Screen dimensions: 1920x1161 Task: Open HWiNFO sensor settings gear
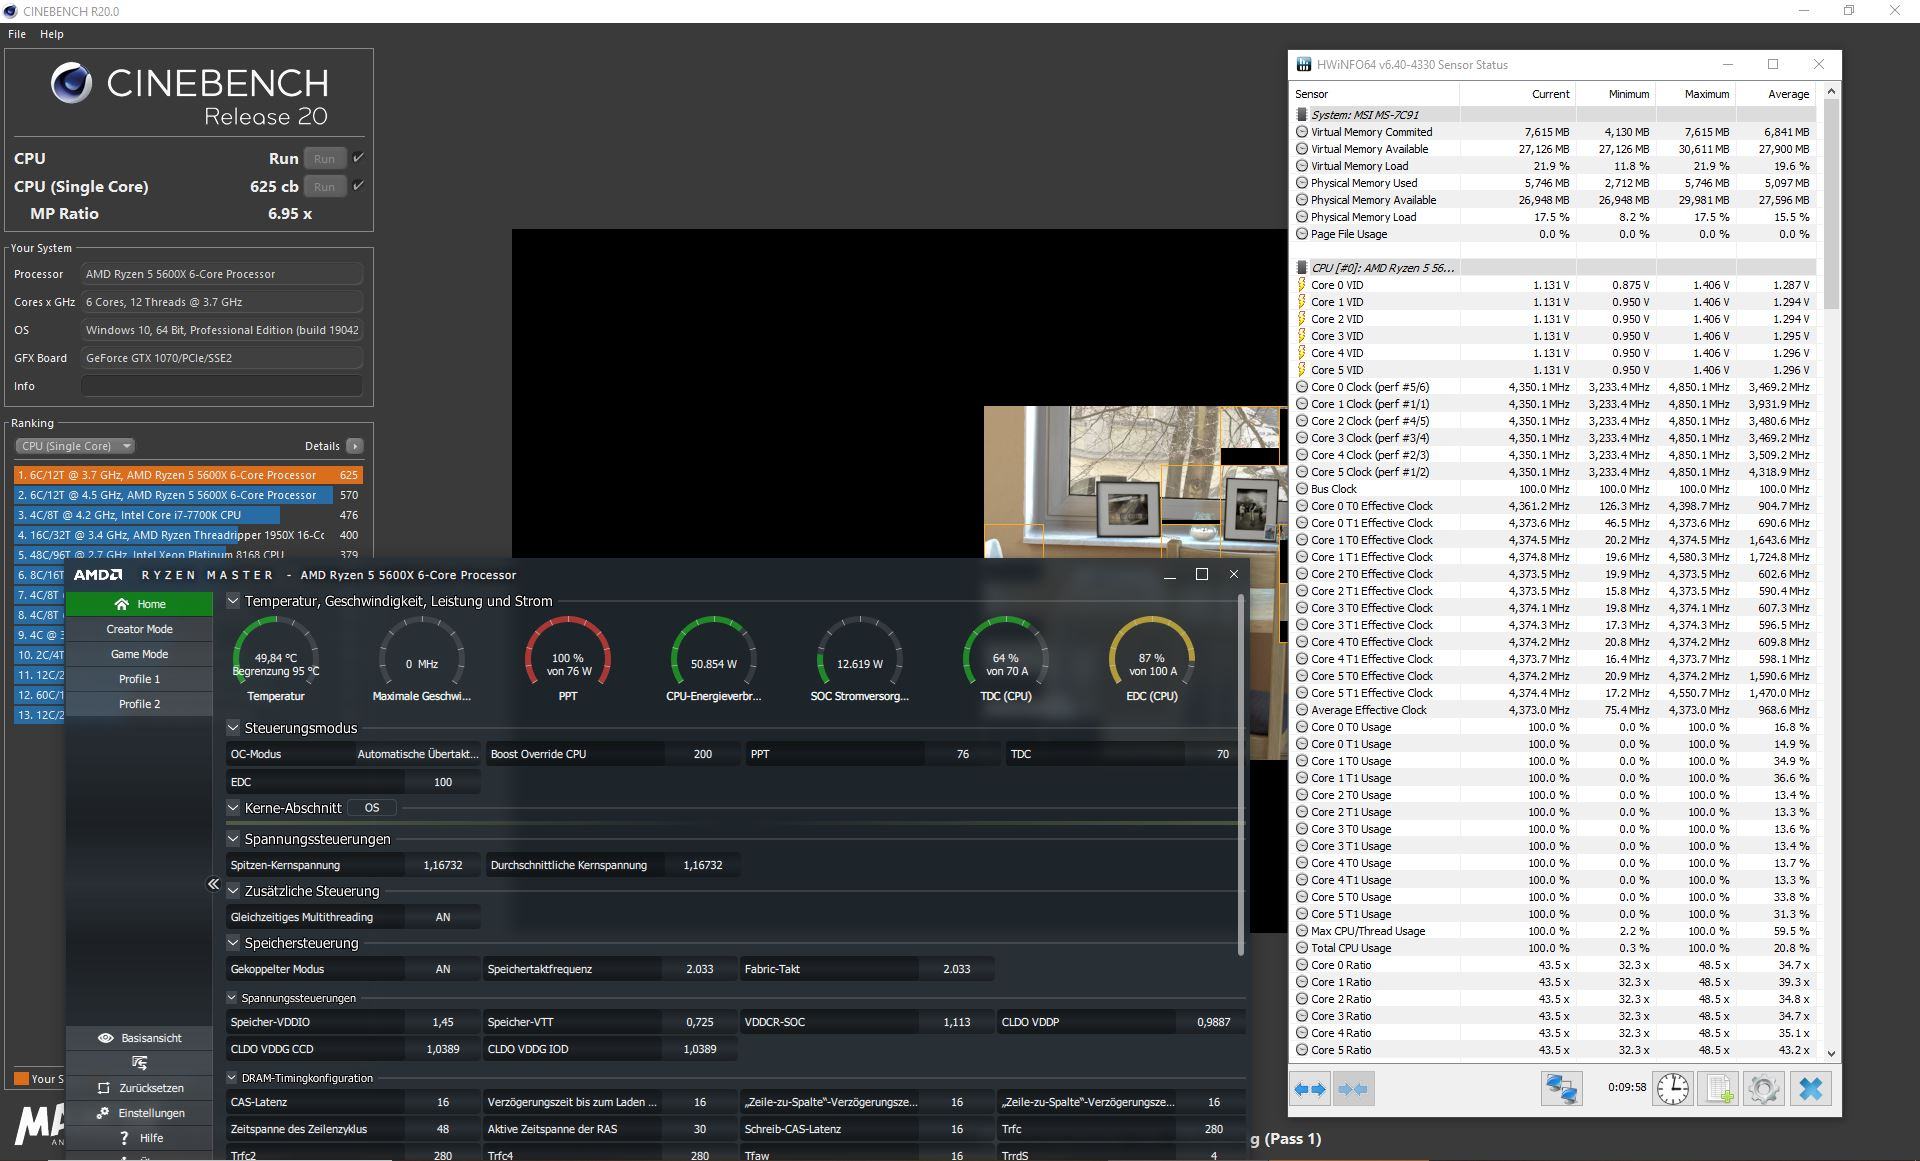(x=1764, y=1089)
